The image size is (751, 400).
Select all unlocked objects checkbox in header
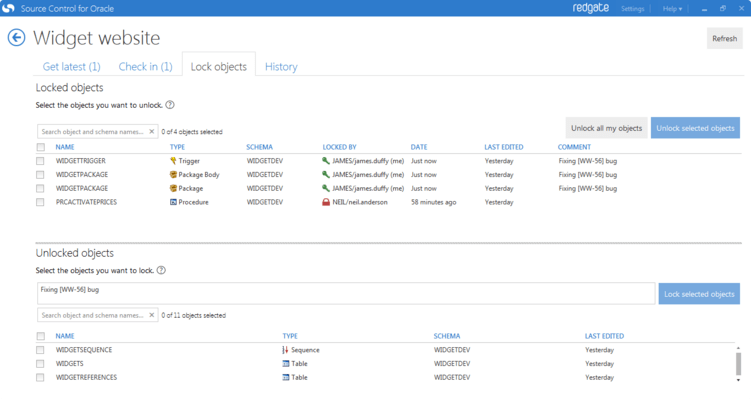tap(41, 336)
